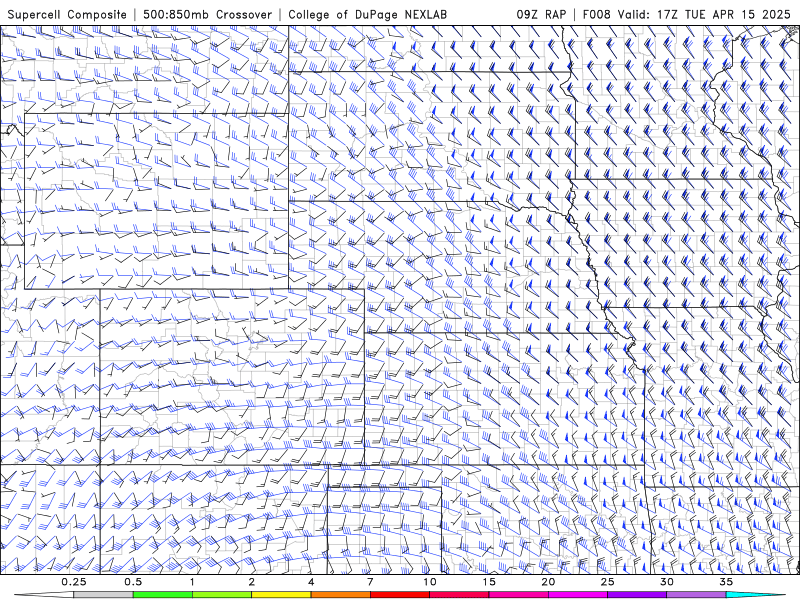Click the "35" color bar label
Screen dimensions: 800x600
click(727, 582)
